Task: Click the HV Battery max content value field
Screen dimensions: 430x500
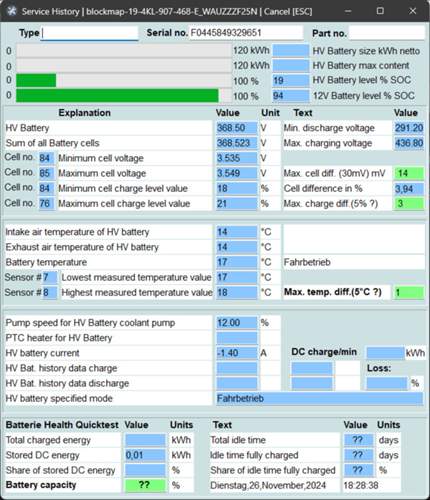Action: point(291,65)
